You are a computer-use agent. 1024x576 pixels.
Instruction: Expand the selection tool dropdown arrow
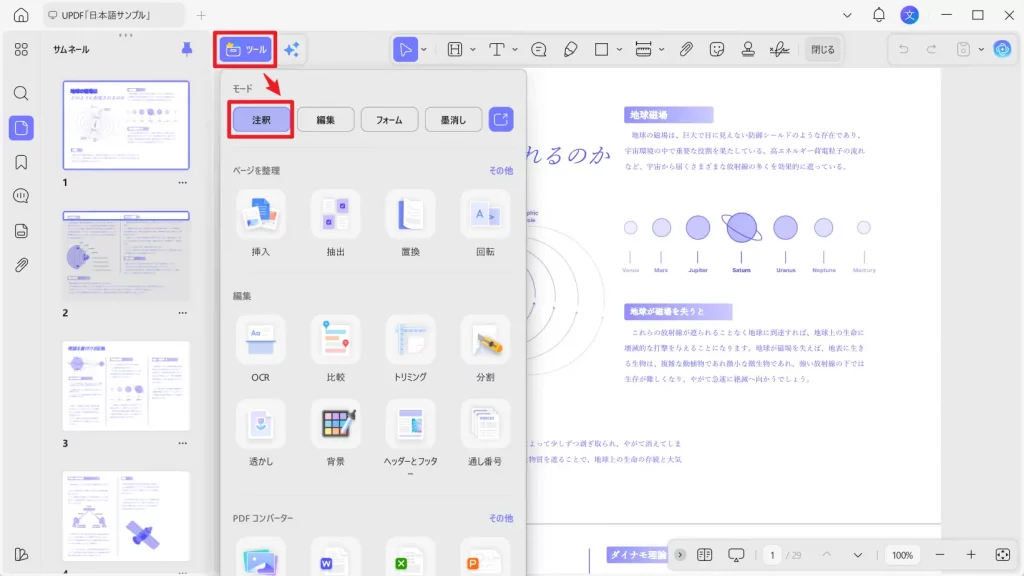(424, 50)
